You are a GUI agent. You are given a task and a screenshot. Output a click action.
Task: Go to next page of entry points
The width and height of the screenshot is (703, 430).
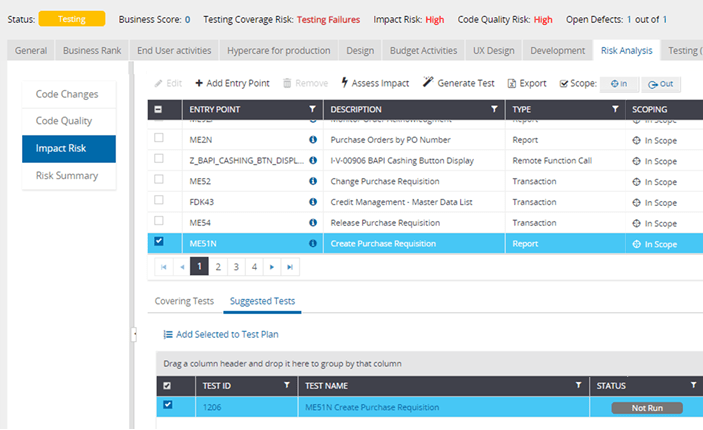pyautogui.click(x=272, y=267)
